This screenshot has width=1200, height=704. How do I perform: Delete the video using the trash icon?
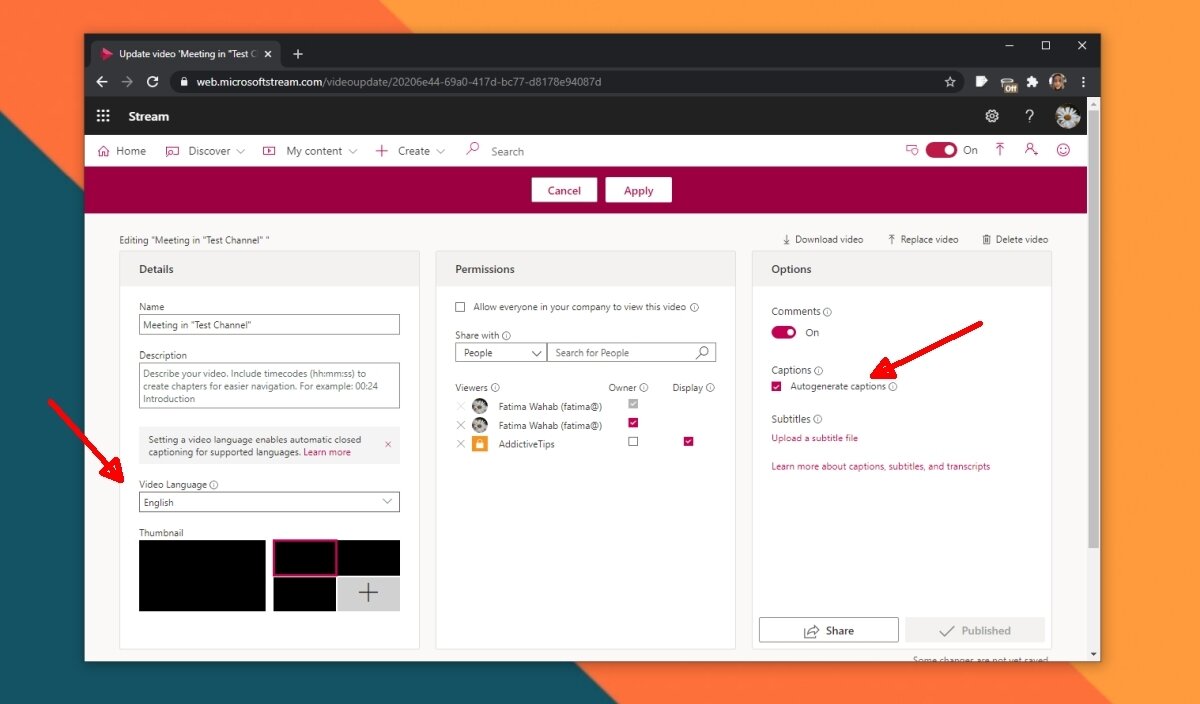coord(1015,239)
